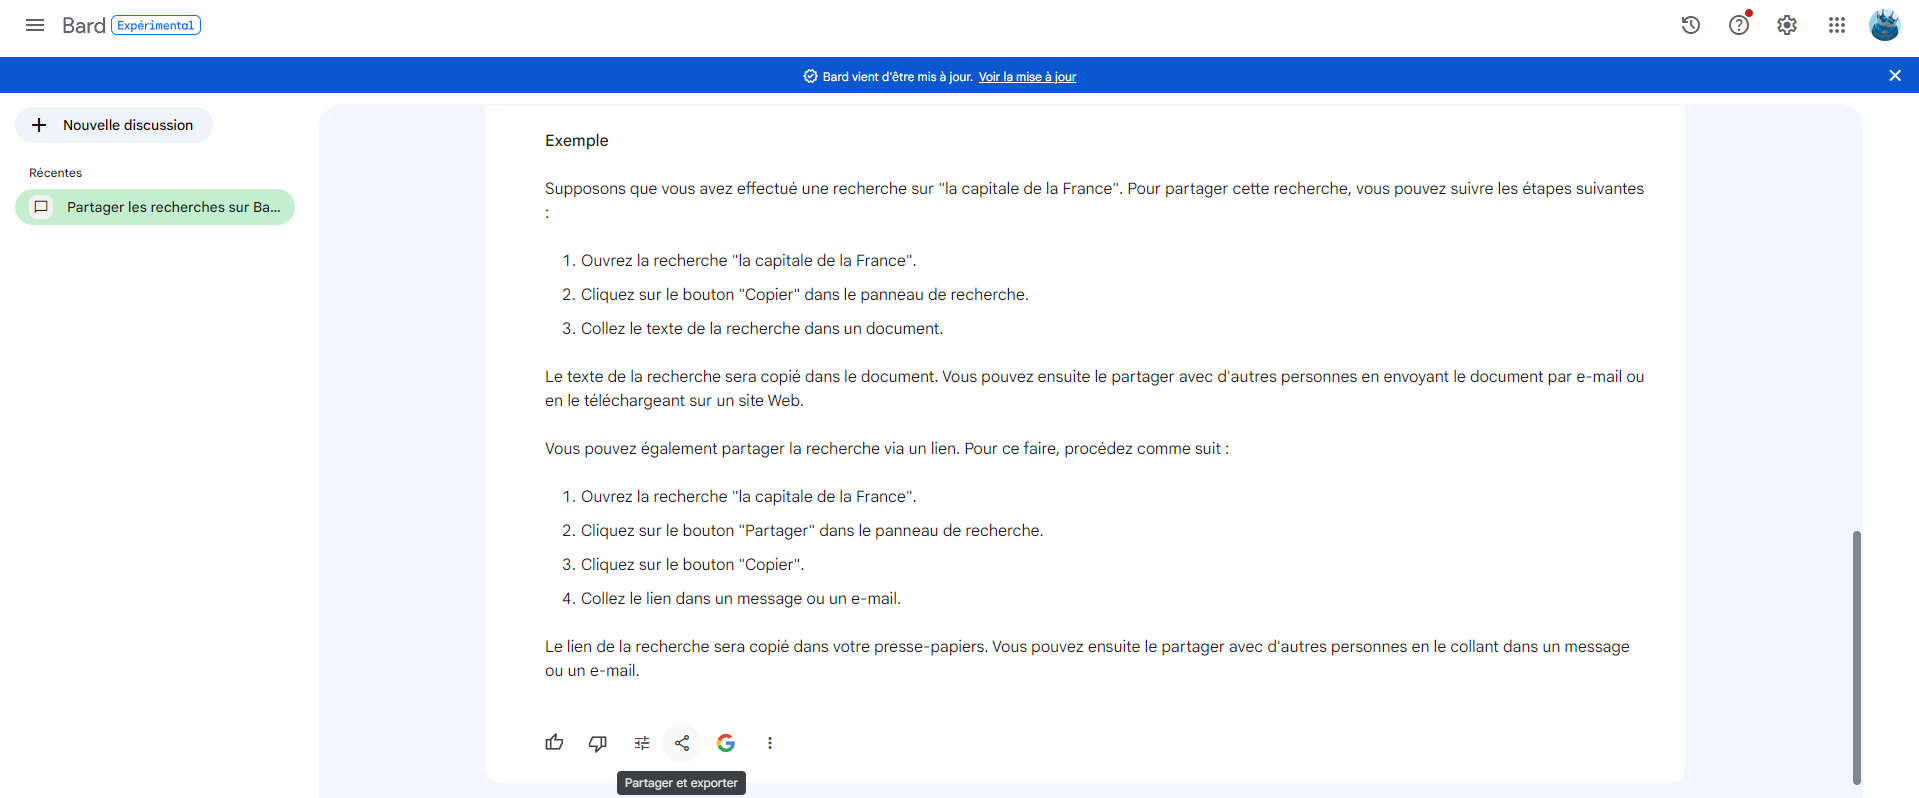Screen dimensions: 1919x798
Task: Open the 'Partager les recherches sur Ba...' conversation
Action: pyautogui.click(x=155, y=207)
